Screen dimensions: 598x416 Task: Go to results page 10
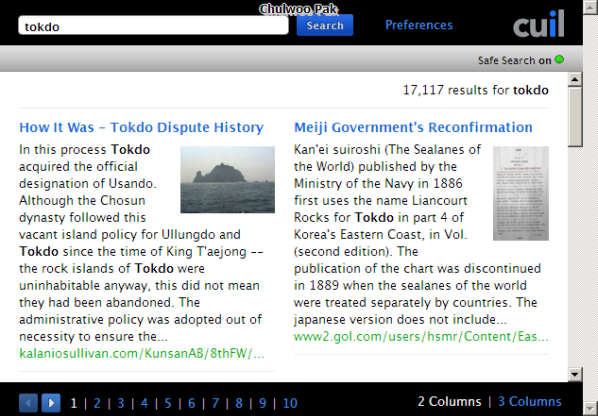[290, 403]
